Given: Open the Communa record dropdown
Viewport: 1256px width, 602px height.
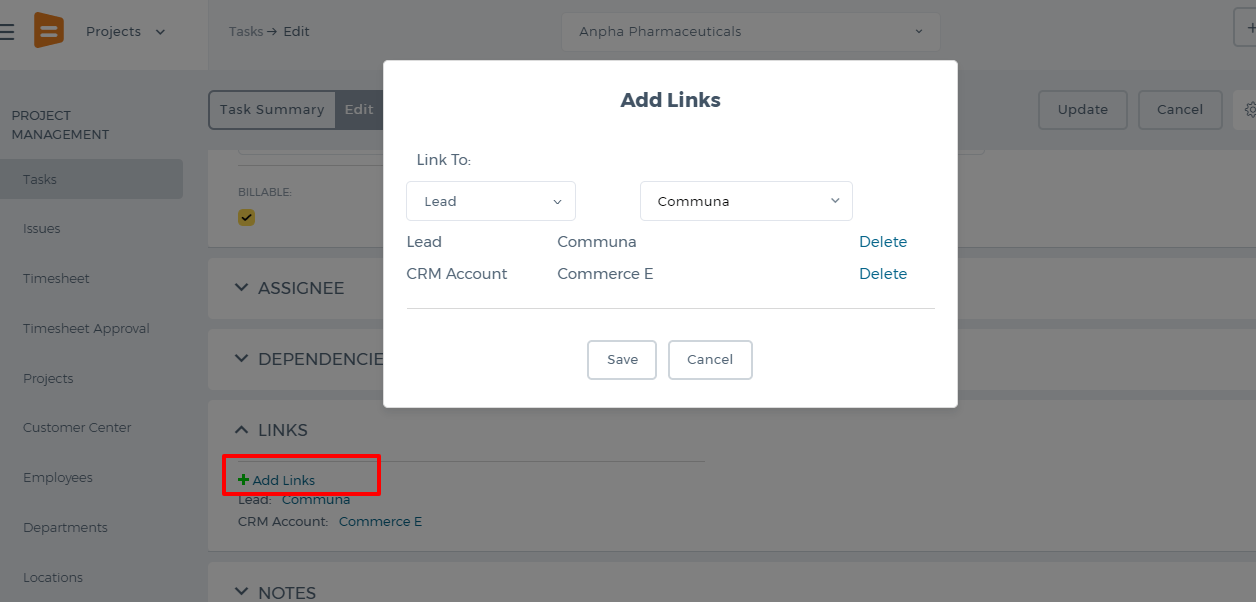Looking at the screenshot, I should [746, 201].
